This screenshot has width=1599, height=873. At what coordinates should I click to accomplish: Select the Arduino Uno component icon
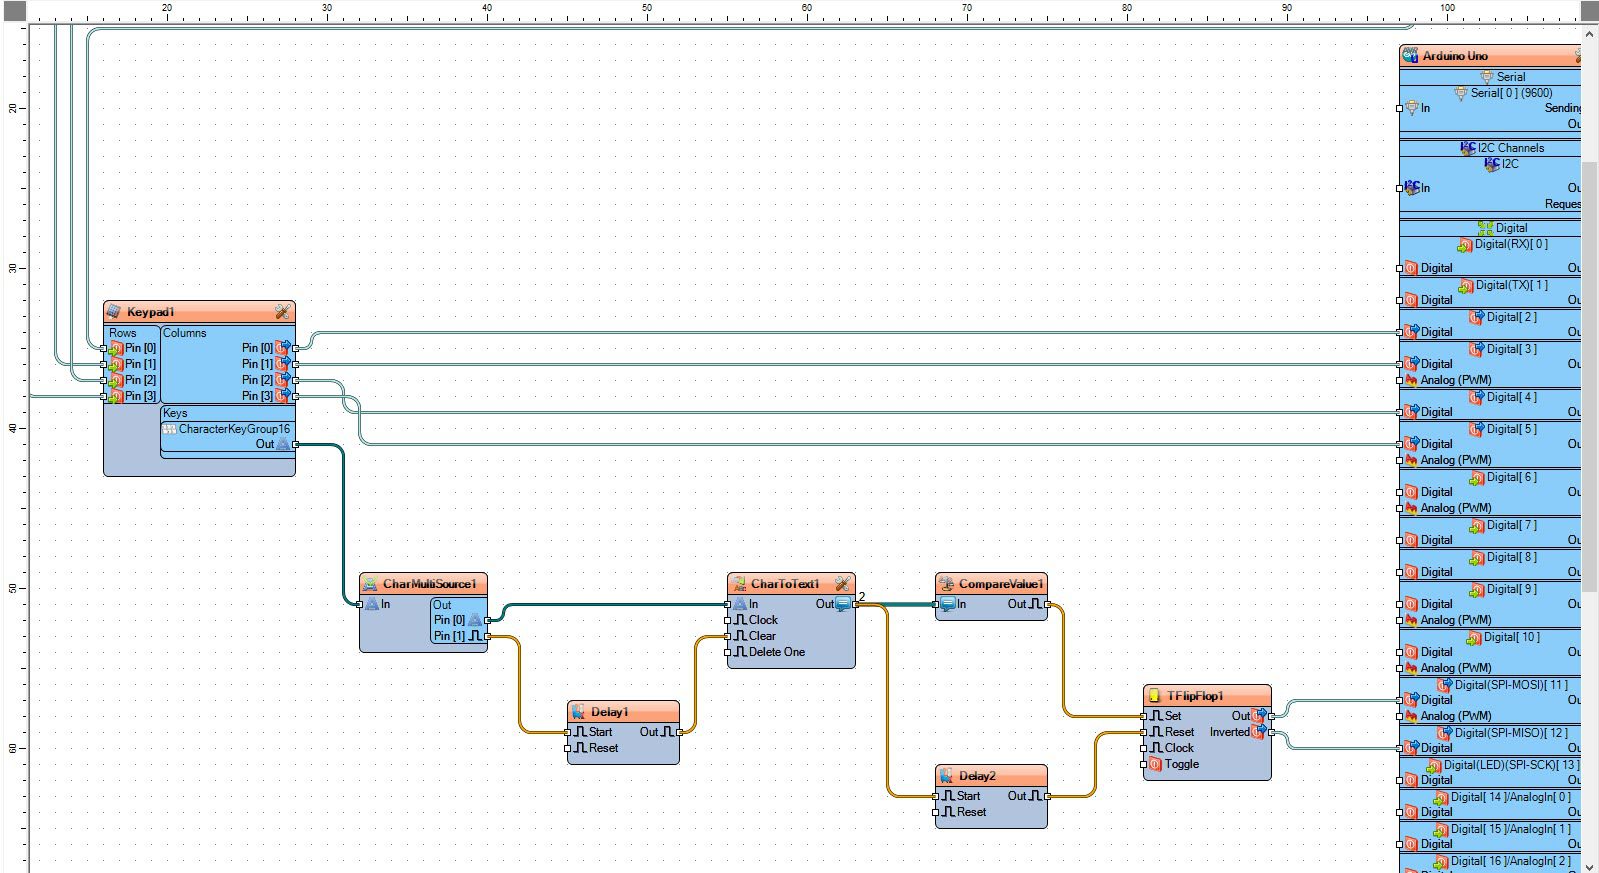coord(1410,56)
